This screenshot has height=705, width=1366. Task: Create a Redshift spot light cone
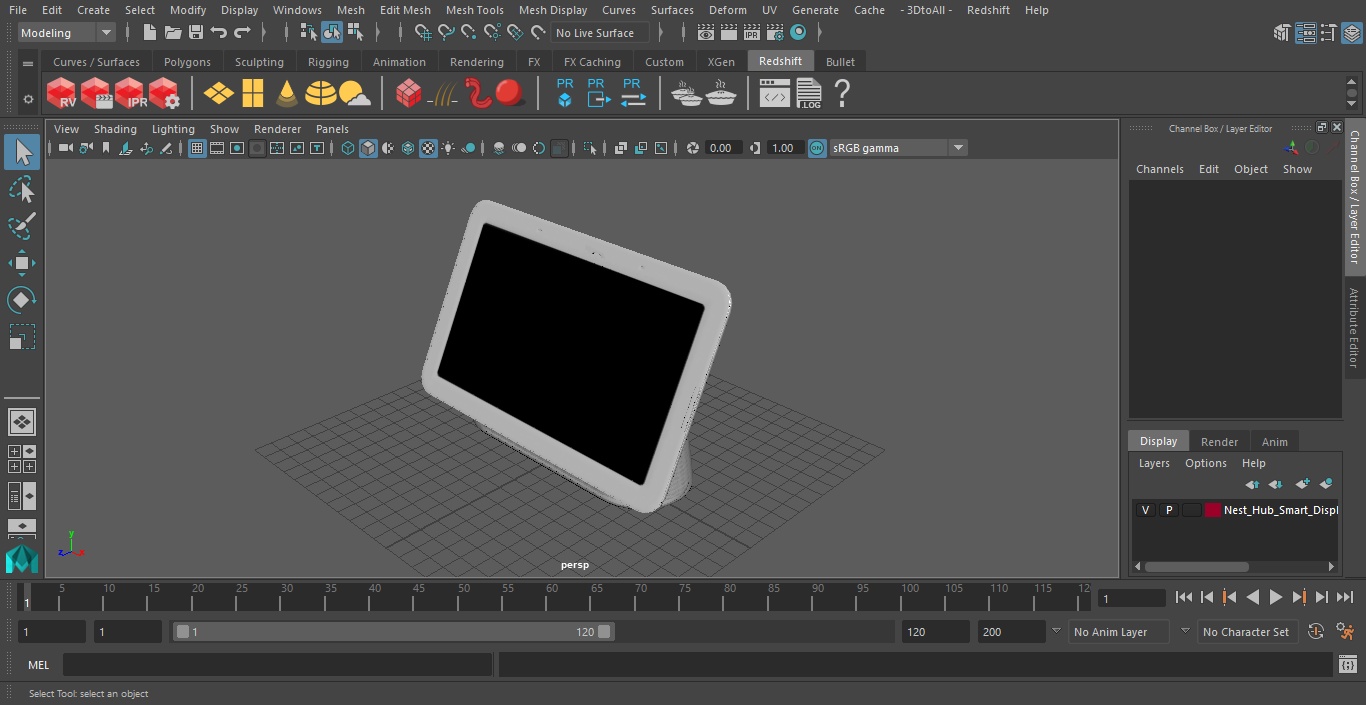point(287,94)
